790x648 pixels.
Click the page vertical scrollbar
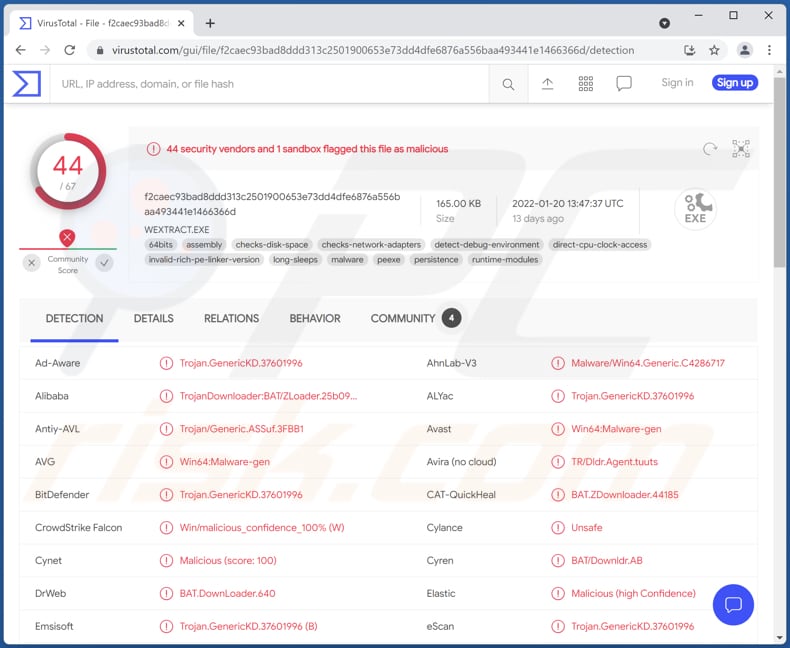point(780,171)
